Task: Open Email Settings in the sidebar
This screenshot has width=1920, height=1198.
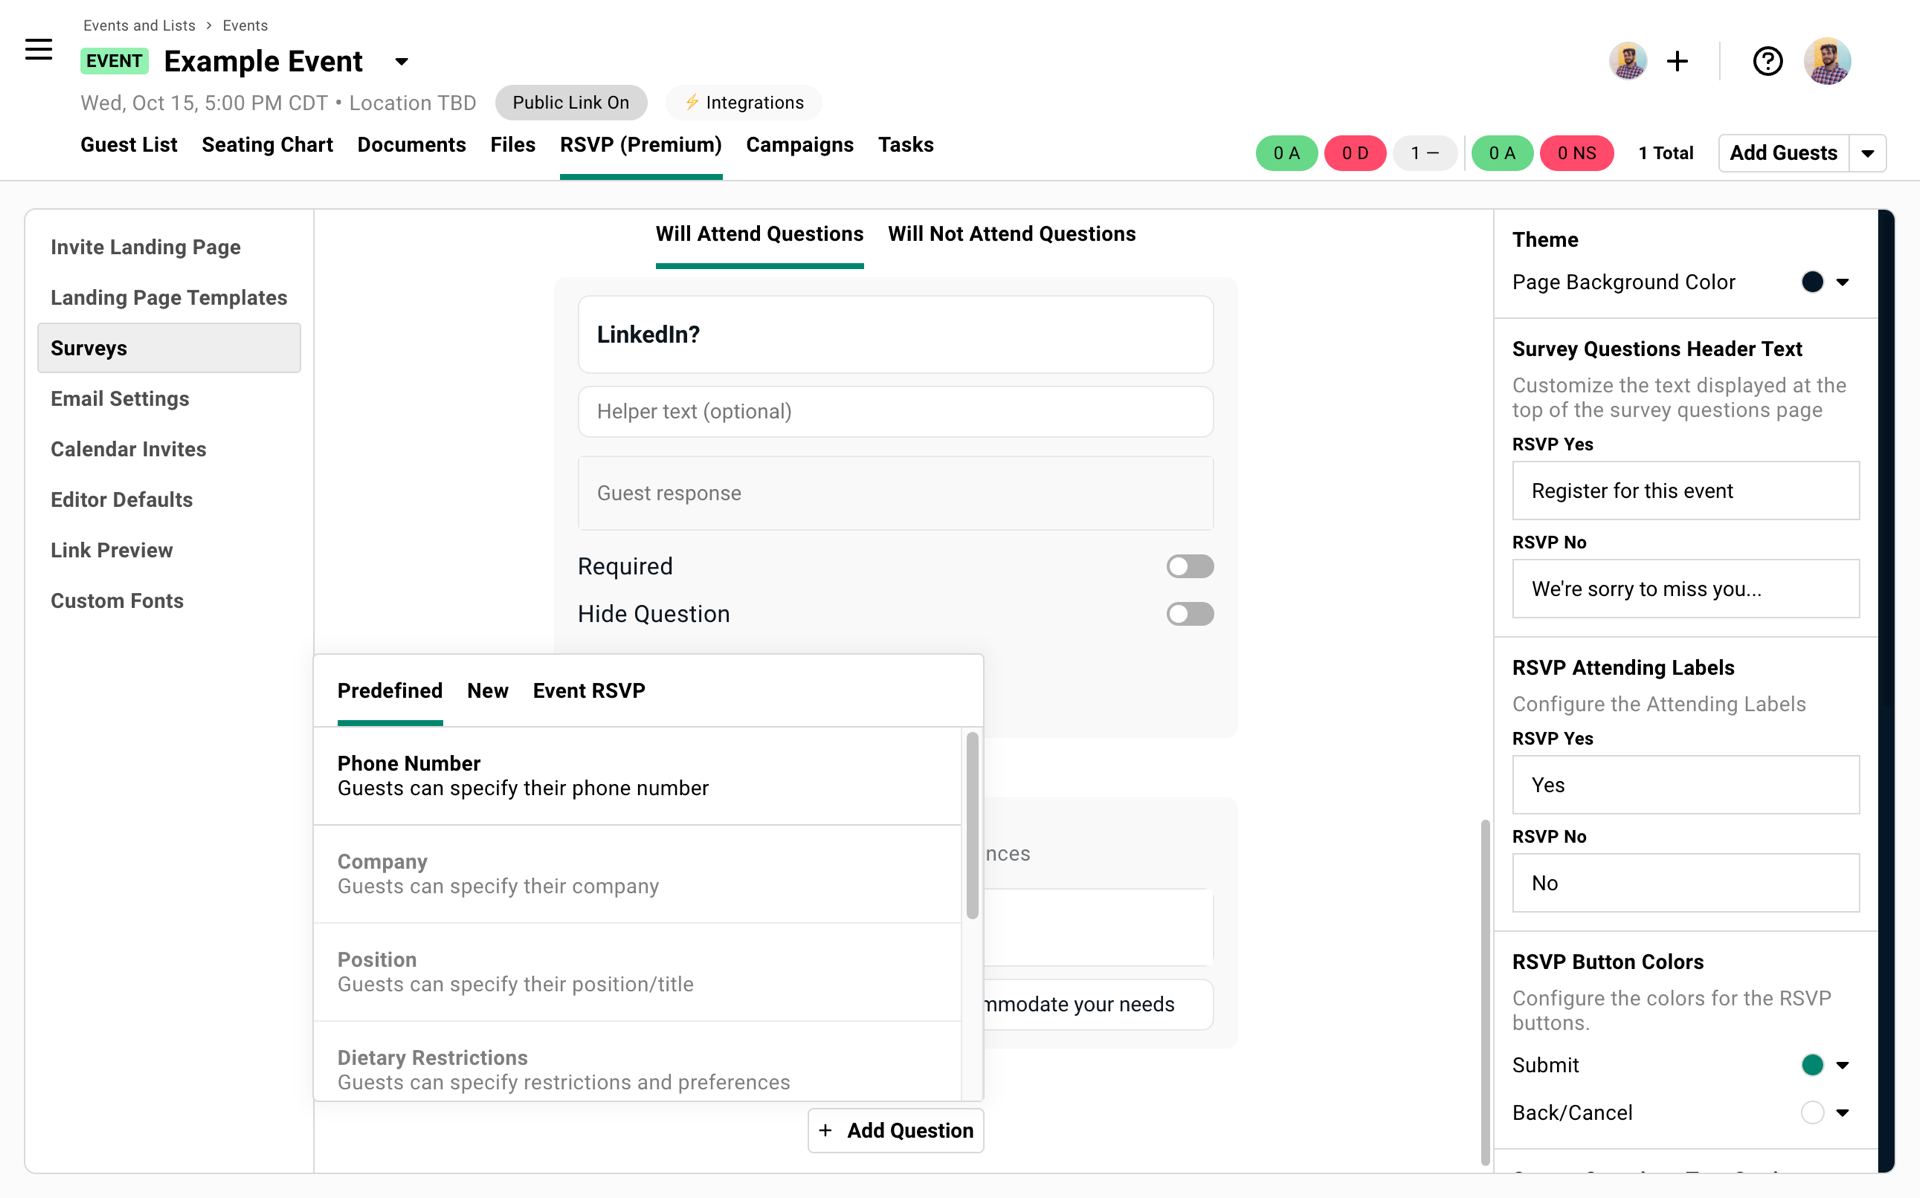Action: tap(120, 399)
